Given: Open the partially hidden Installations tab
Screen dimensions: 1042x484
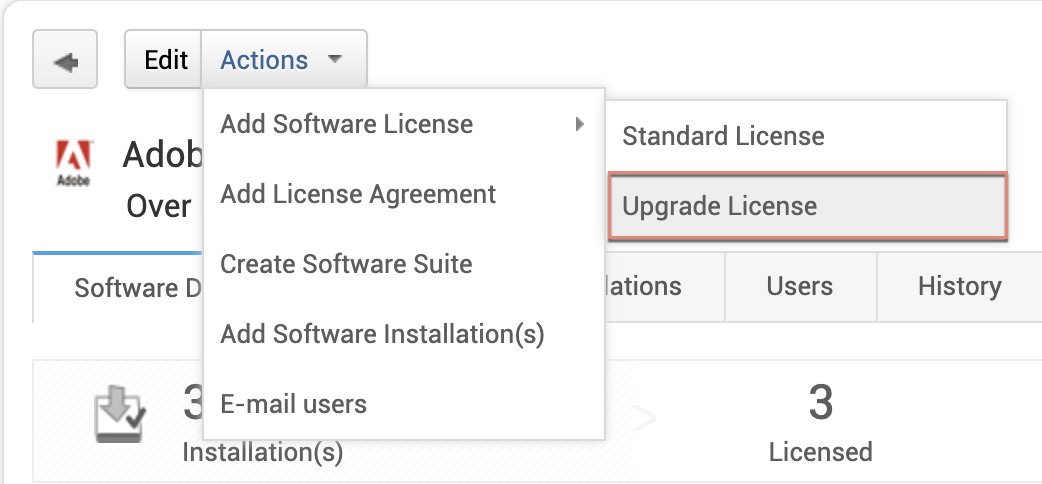Looking at the screenshot, I should [x=645, y=286].
